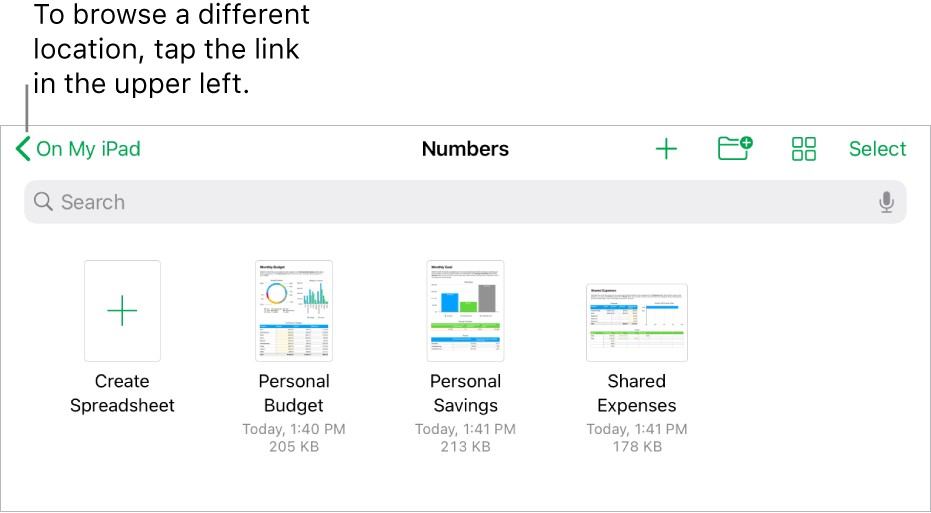Viewport: 931px width, 513px height.
Task: Tap the Personal Savings file name
Action: click(x=465, y=393)
